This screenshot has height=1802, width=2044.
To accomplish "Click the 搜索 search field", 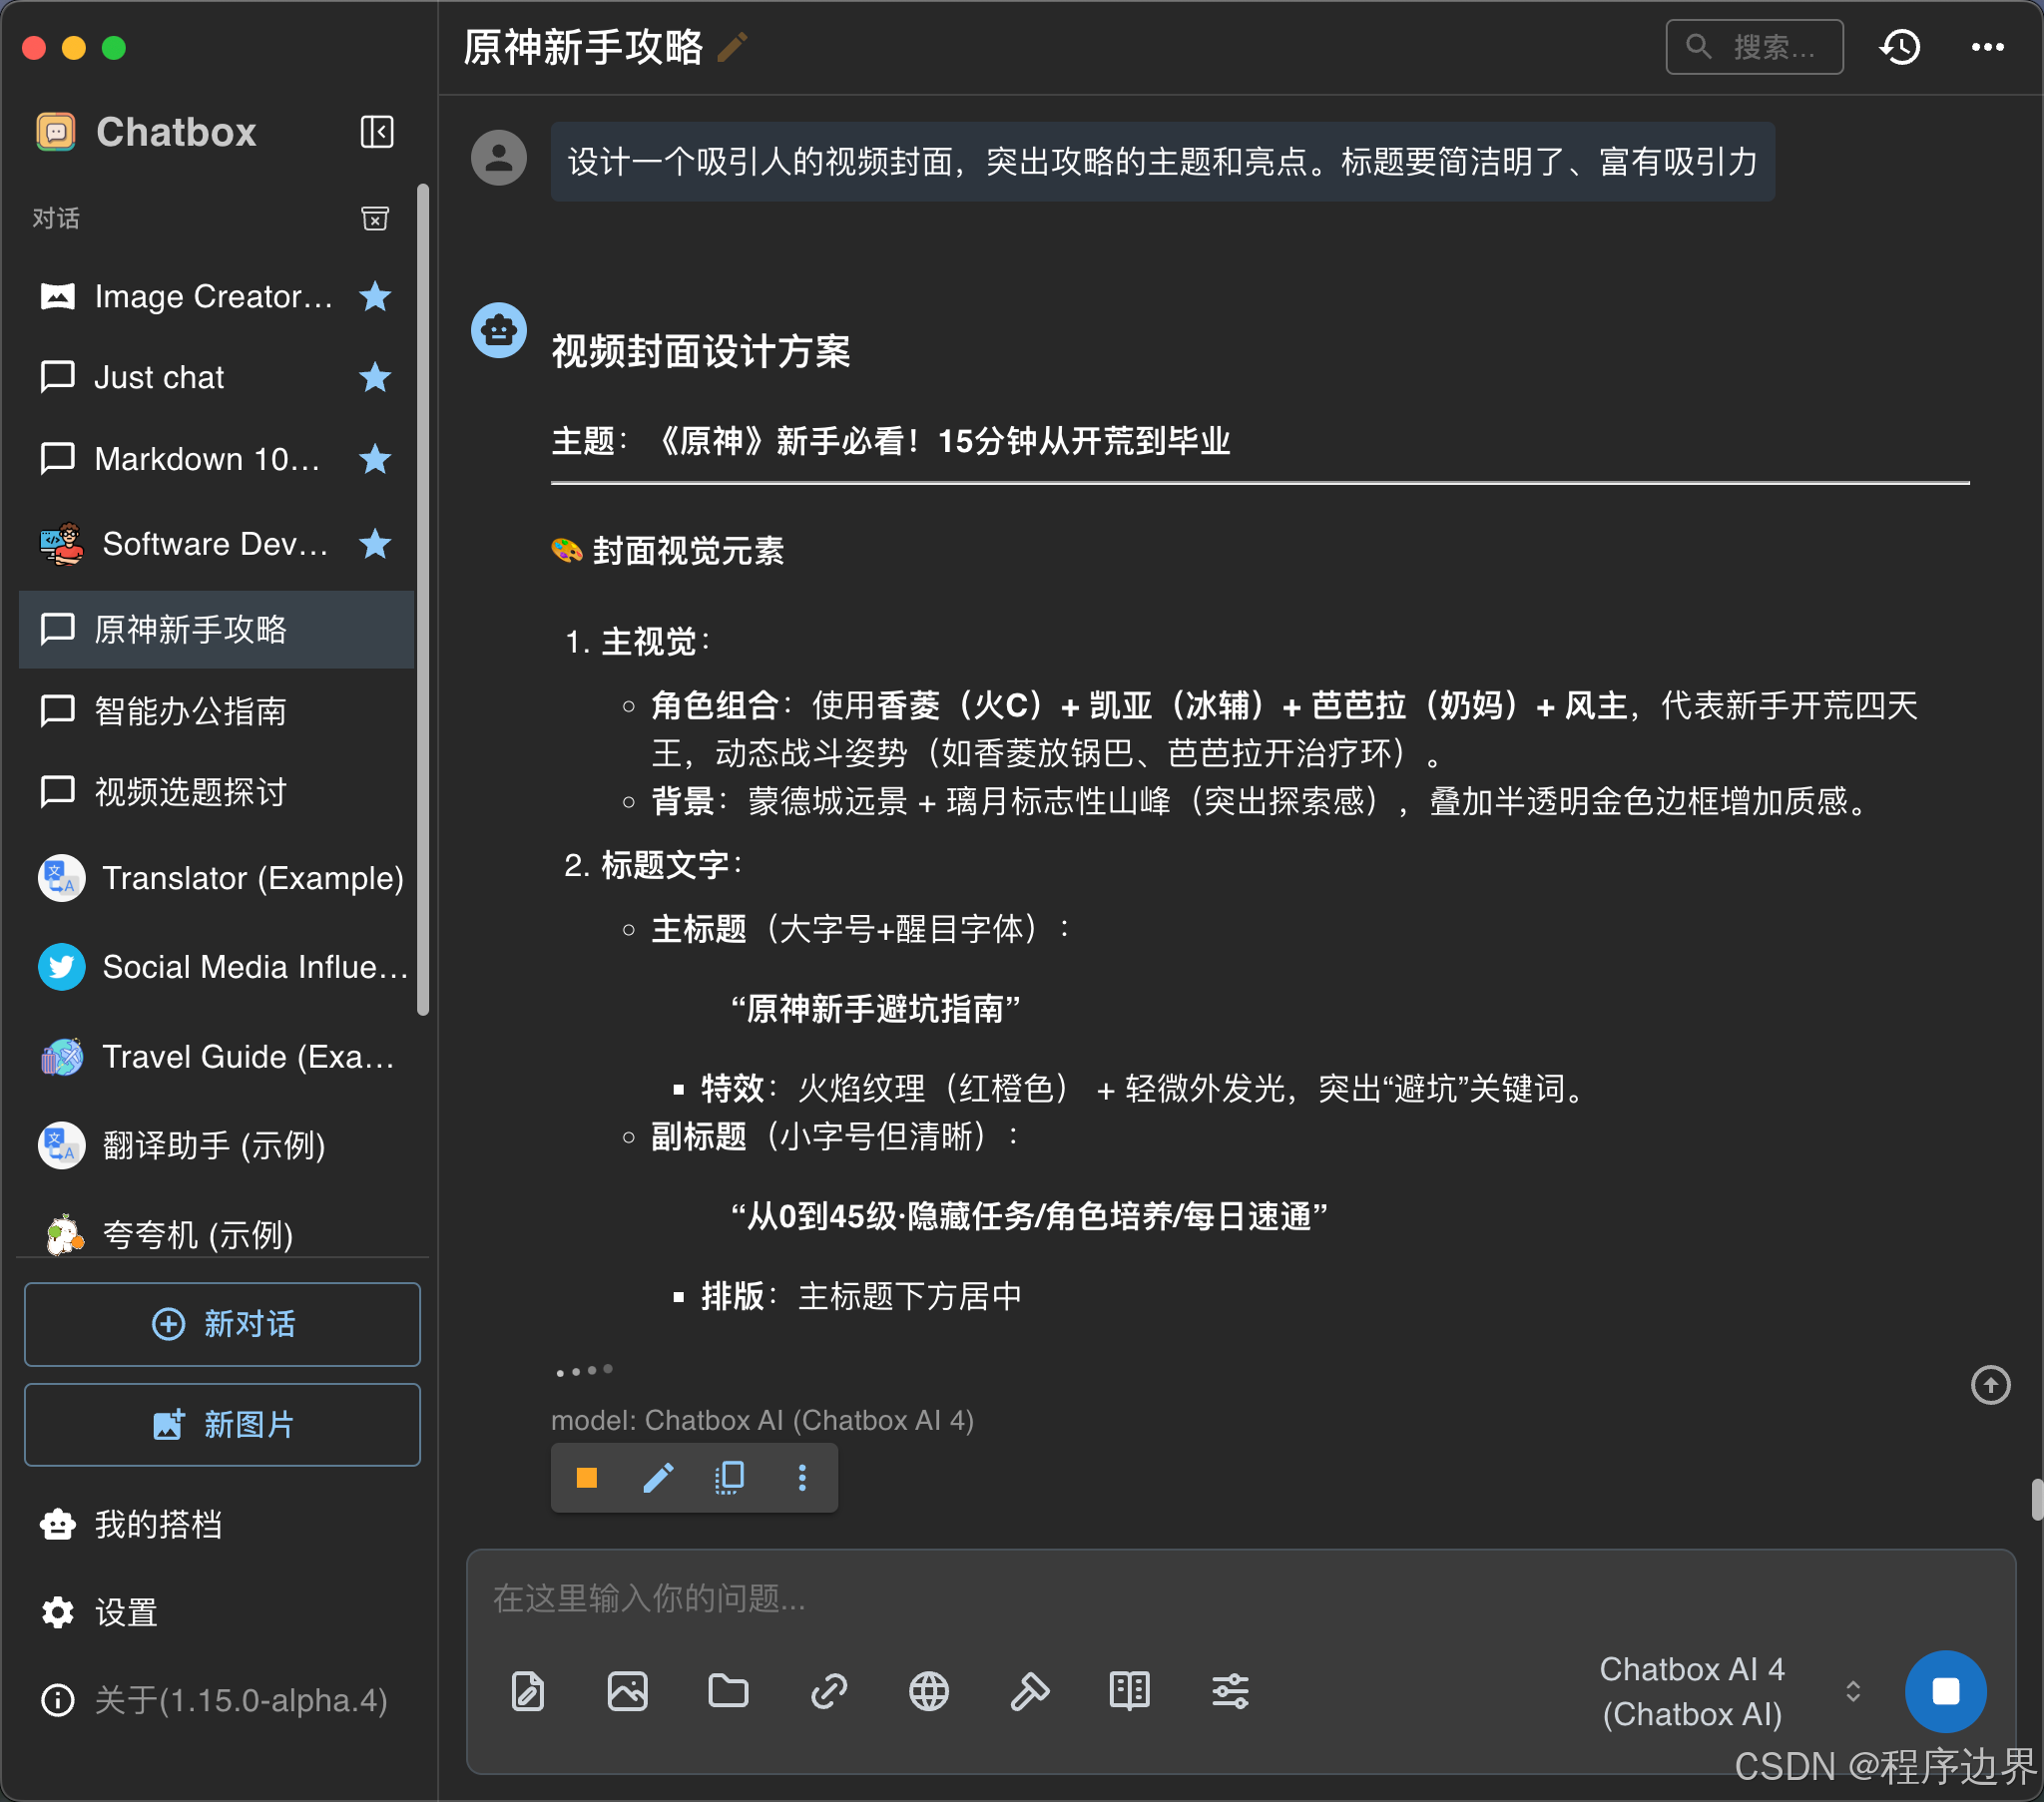I will 1754,47.
